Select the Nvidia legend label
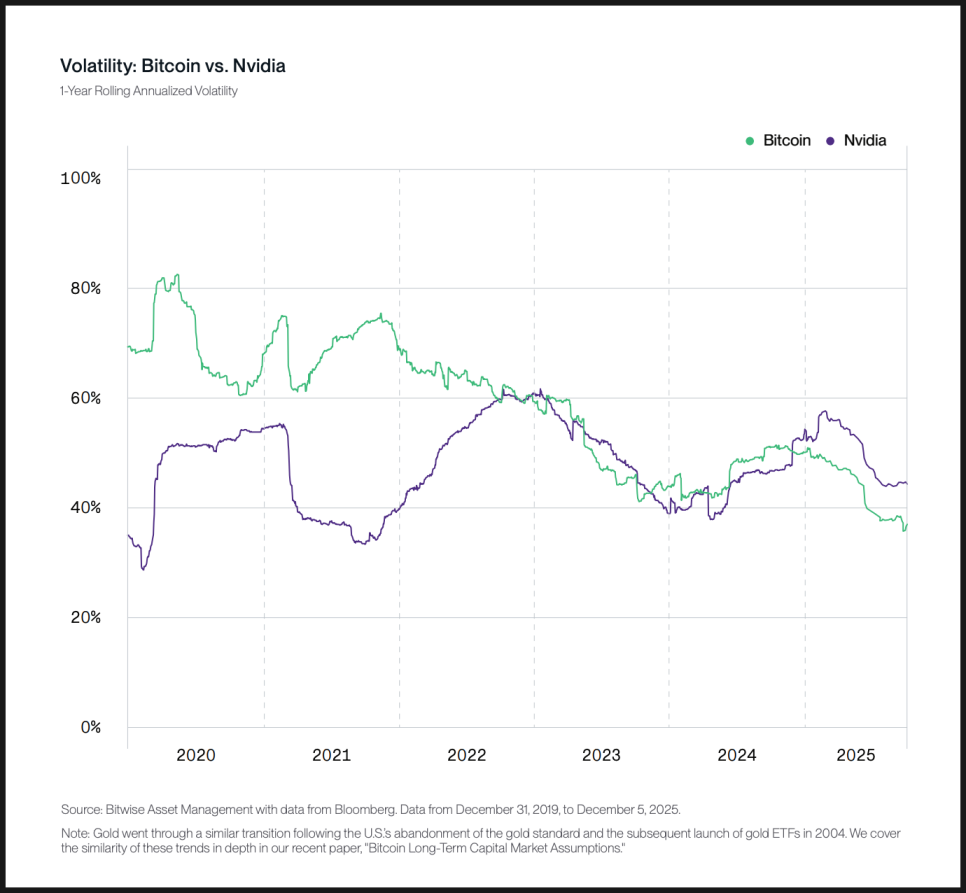966x893 pixels. point(865,141)
